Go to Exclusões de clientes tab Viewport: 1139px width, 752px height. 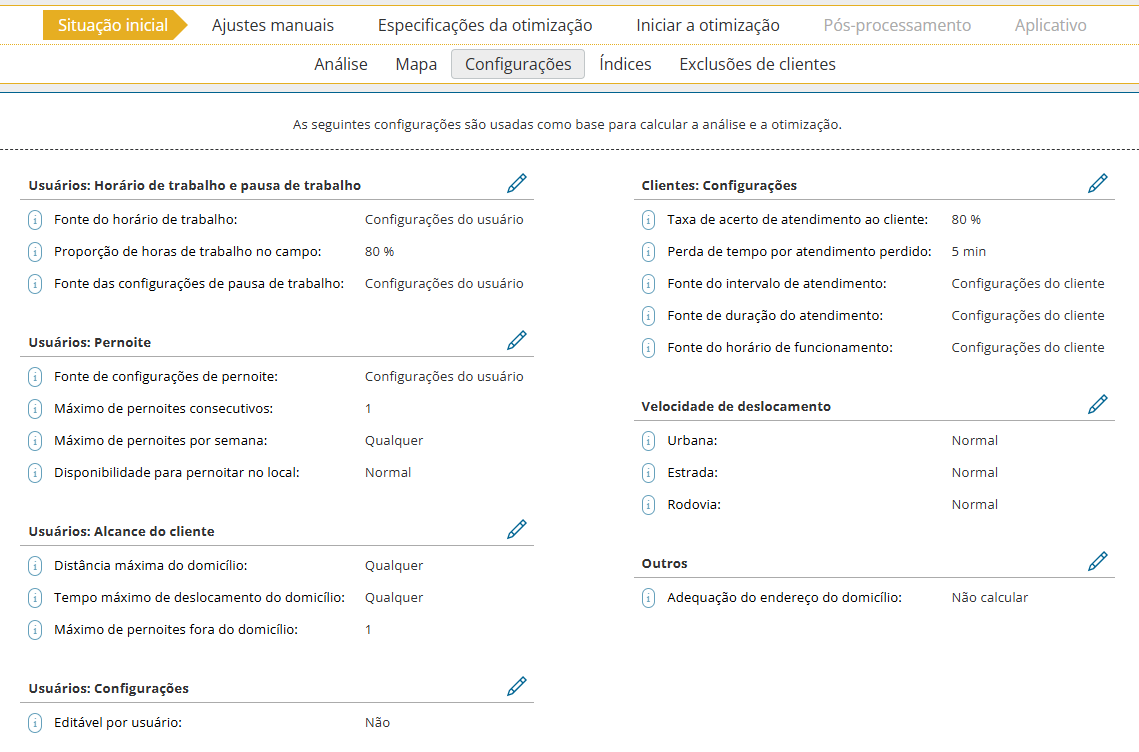(757, 64)
